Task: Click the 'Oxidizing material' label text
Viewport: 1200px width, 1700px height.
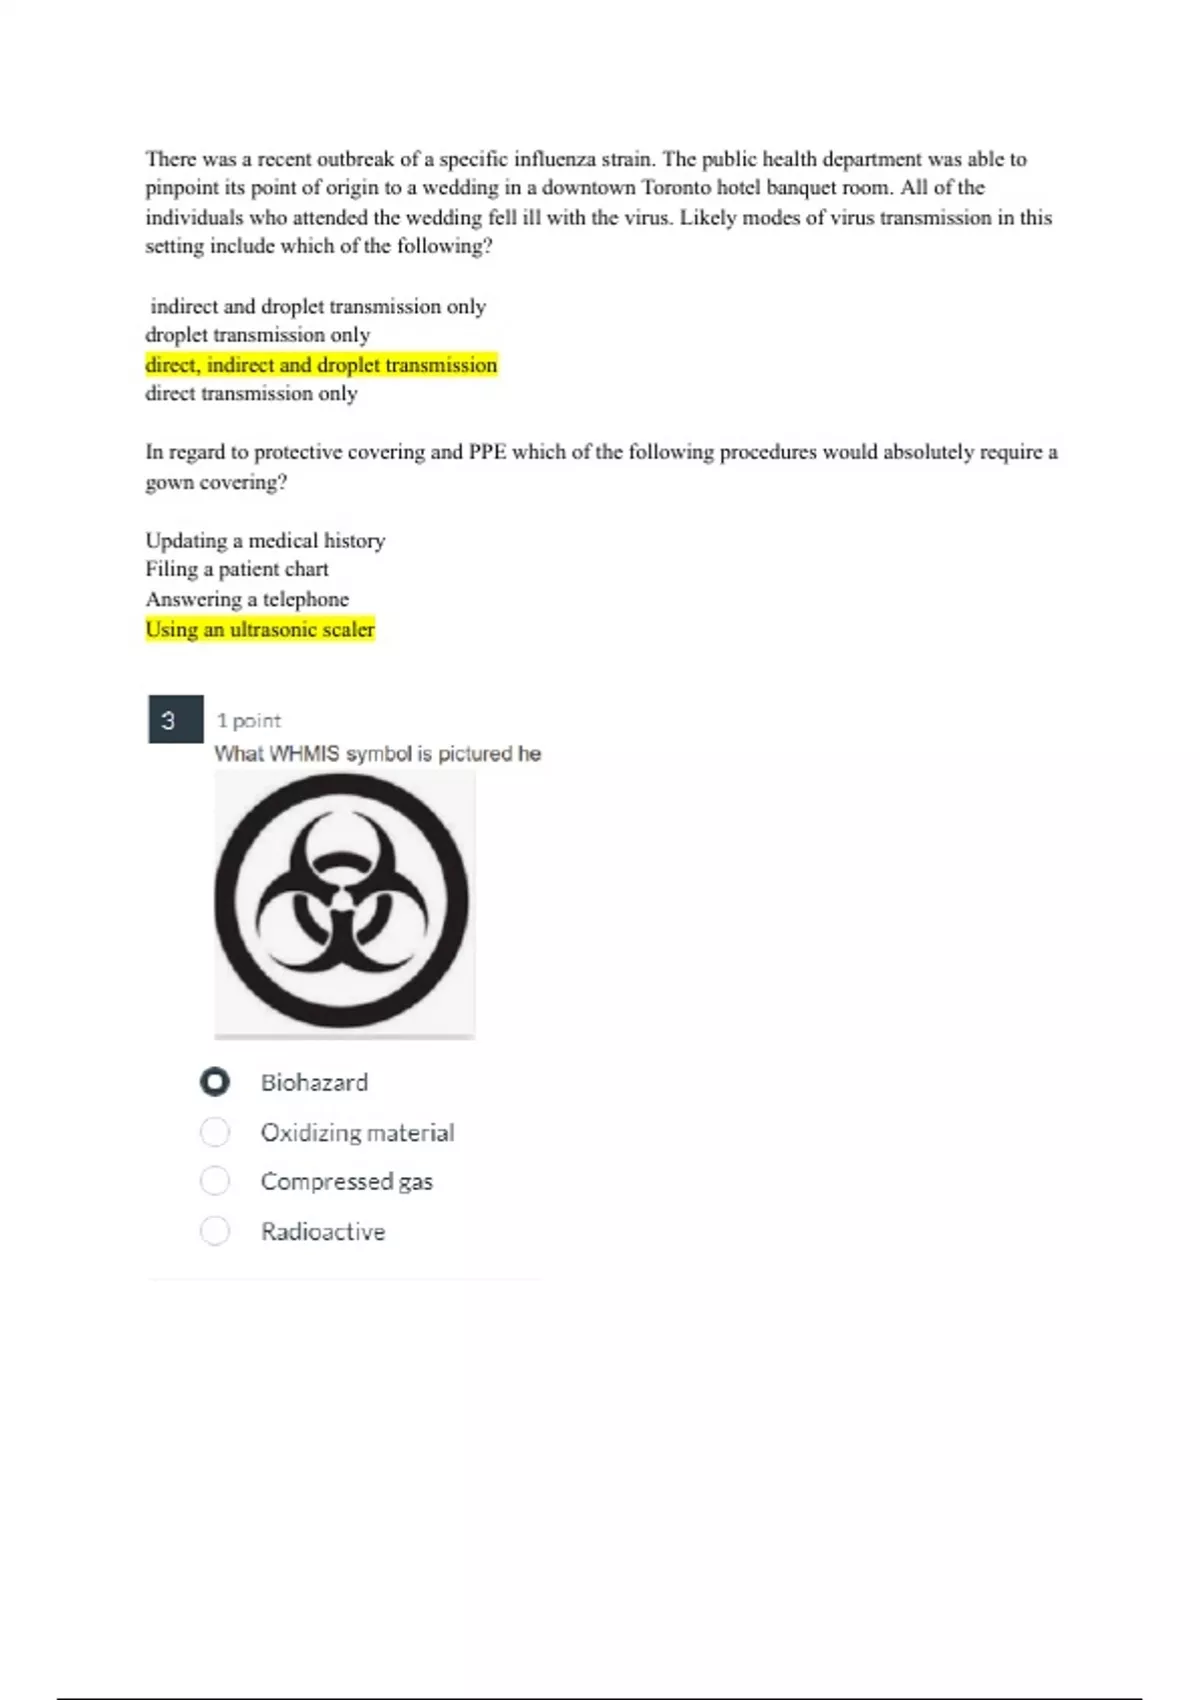Action: click(357, 1132)
